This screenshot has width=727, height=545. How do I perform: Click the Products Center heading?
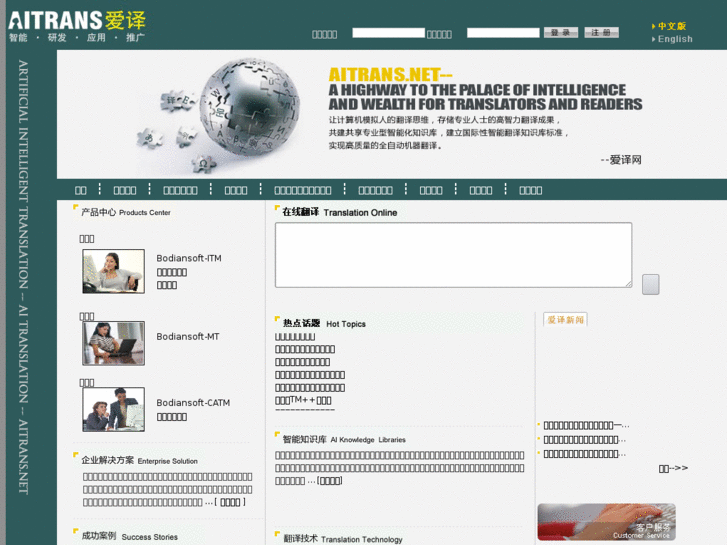coord(126,212)
